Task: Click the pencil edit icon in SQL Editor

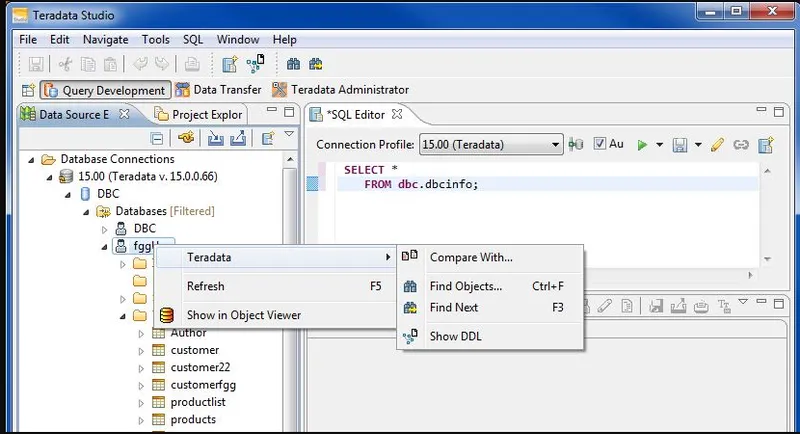Action: (717, 145)
